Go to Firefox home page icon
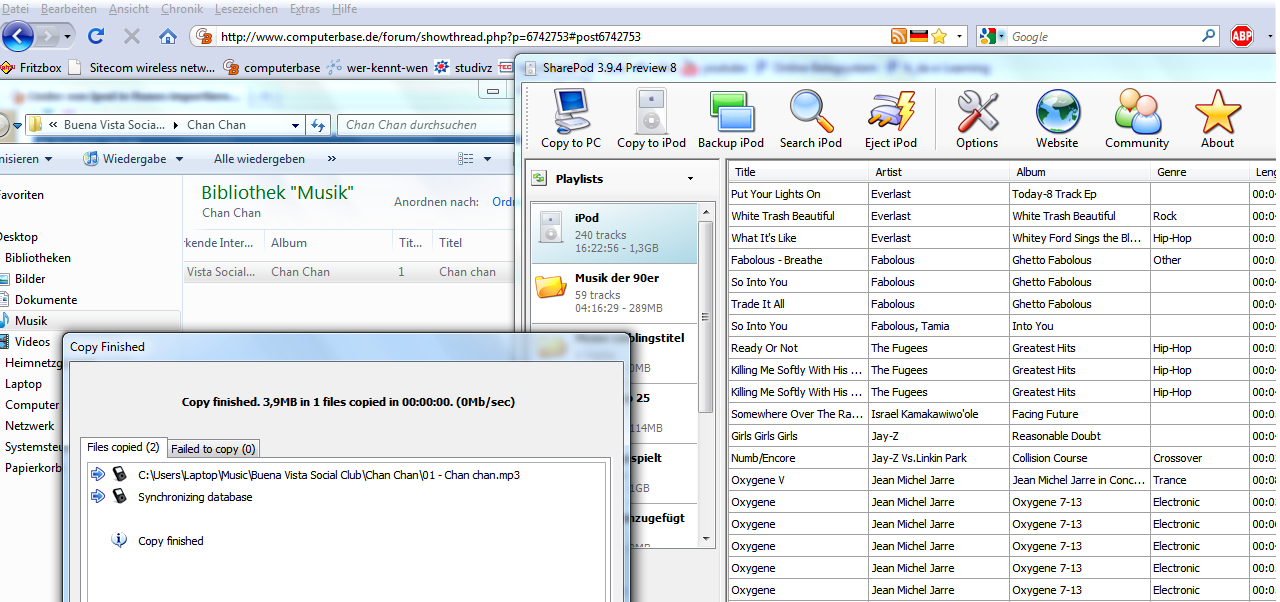 [x=168, y=36]
